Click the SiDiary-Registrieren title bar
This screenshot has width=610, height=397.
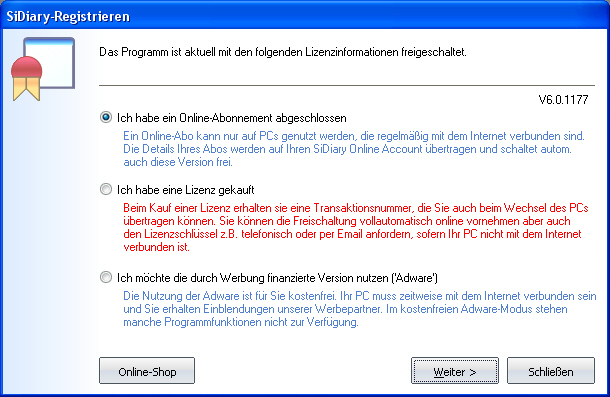[305, 16]
